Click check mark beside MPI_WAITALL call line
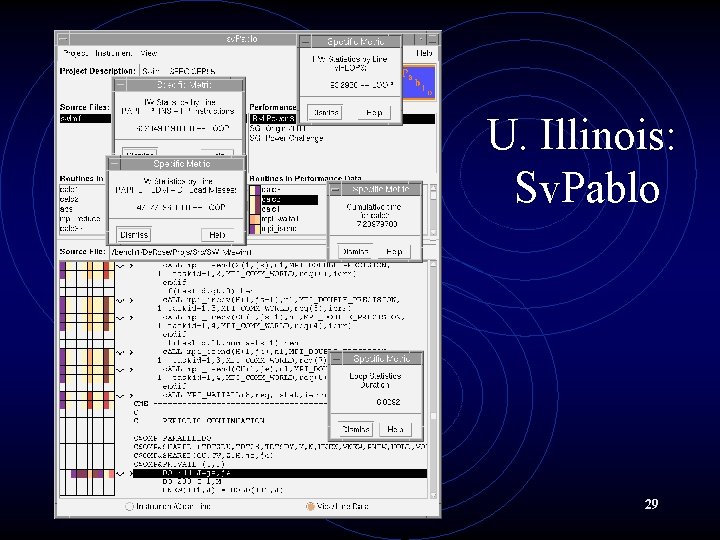720x540 pixels. pos(120,395)
